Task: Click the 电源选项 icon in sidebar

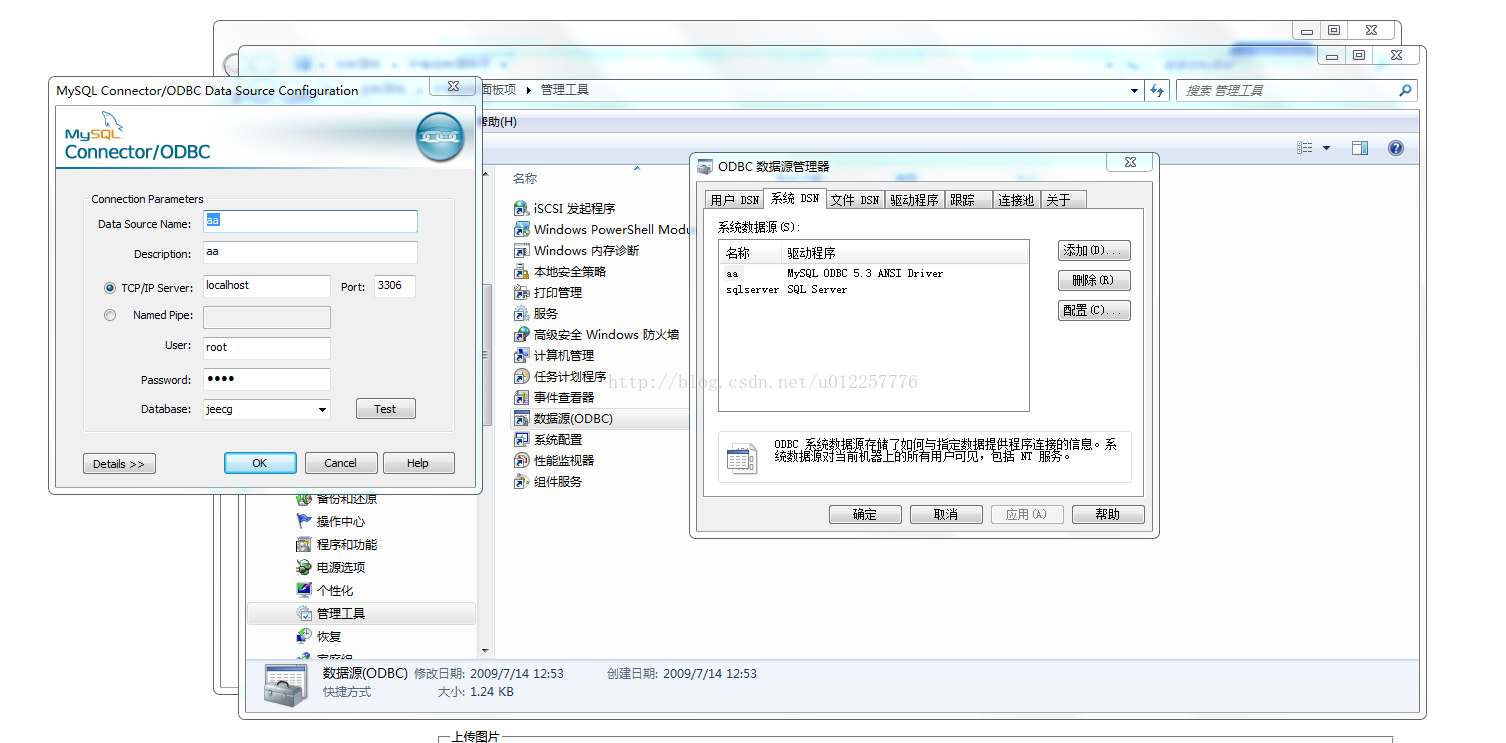Action: click(304, 567)
